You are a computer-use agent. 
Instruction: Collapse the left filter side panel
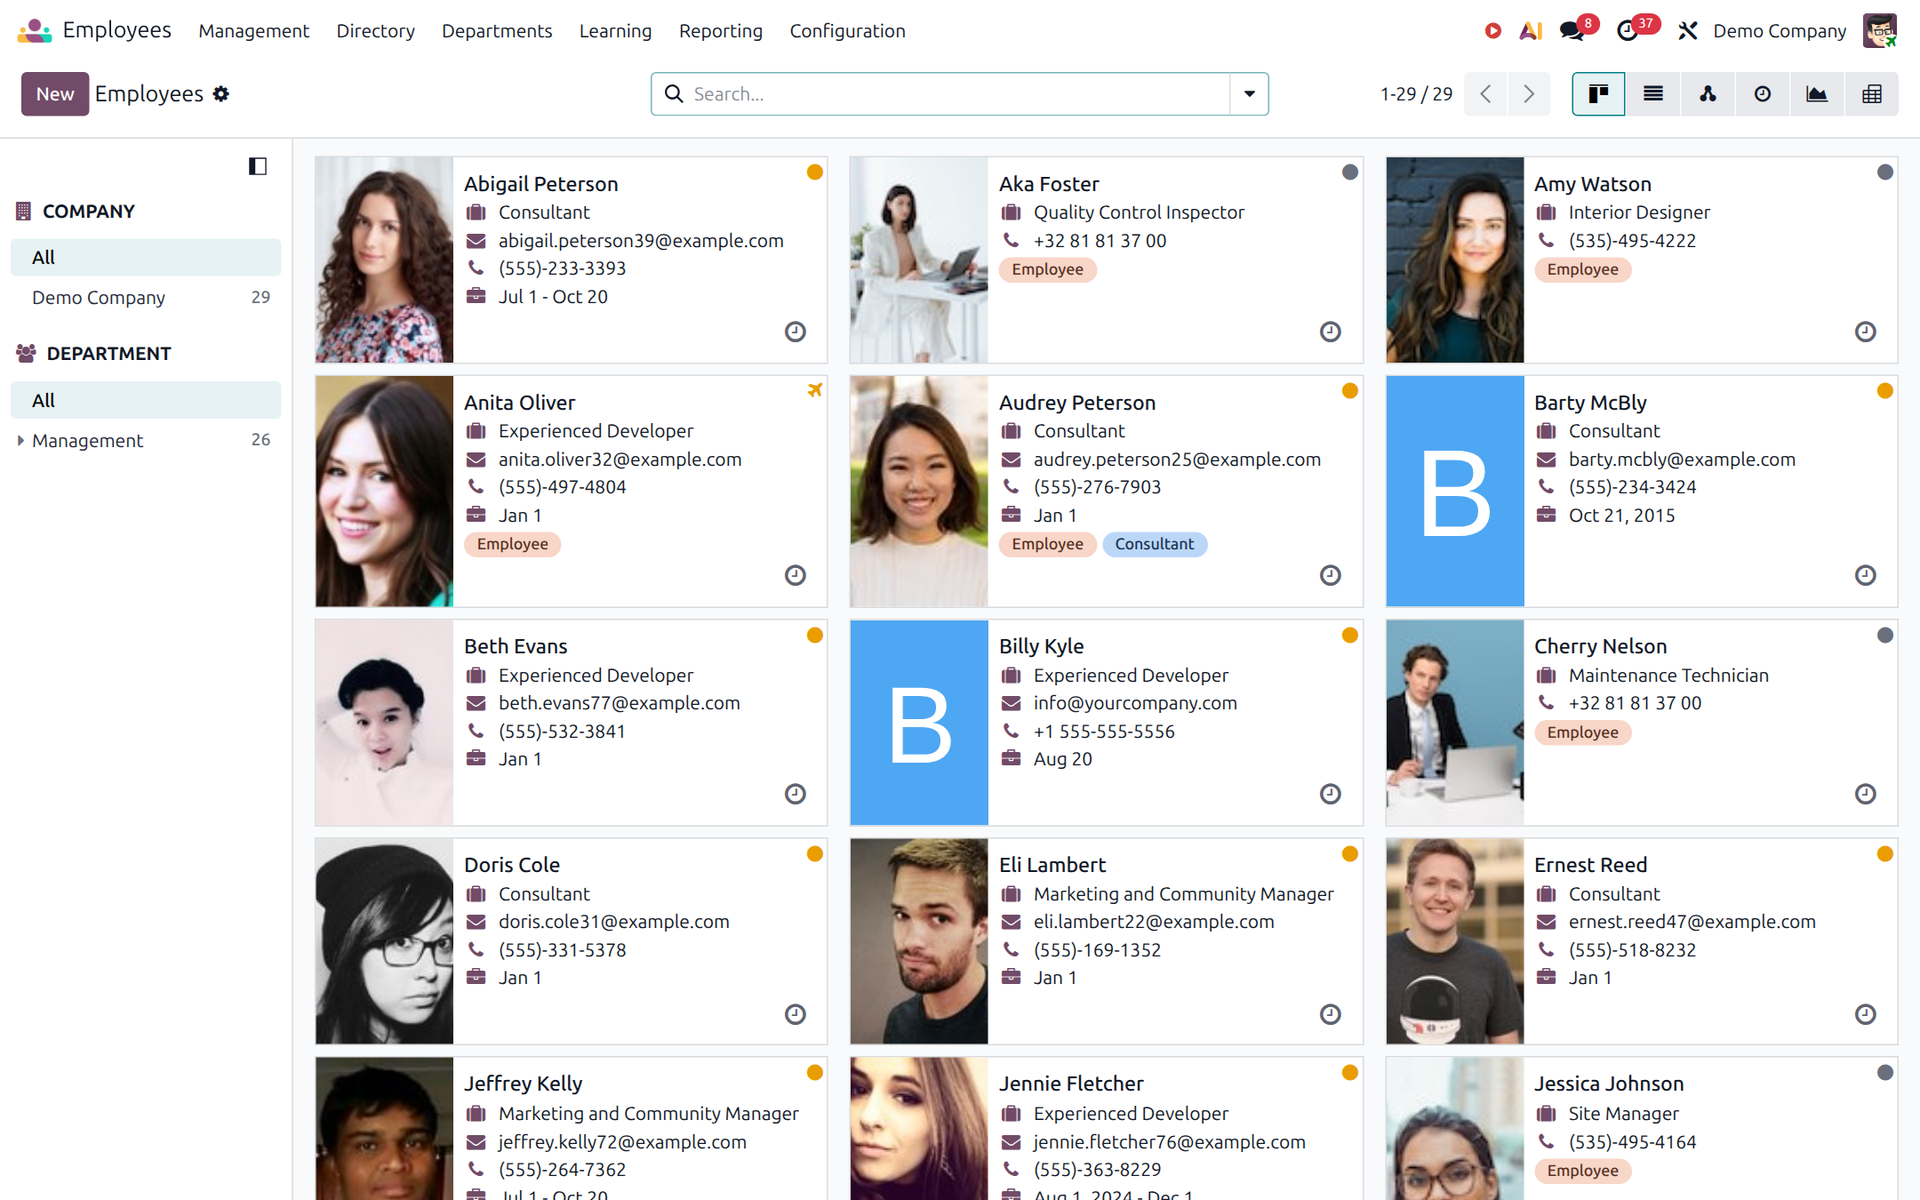258,166
